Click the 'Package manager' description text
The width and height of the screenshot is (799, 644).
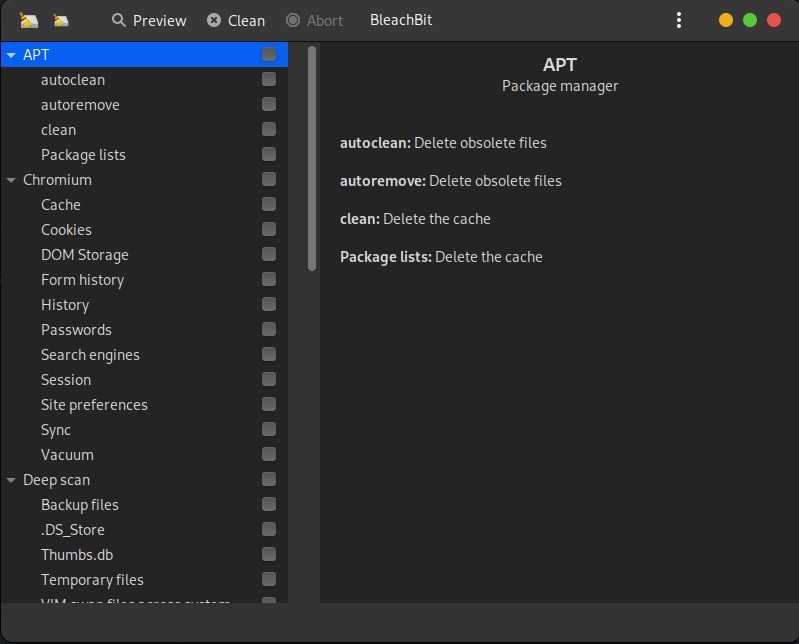coord(560,86)
